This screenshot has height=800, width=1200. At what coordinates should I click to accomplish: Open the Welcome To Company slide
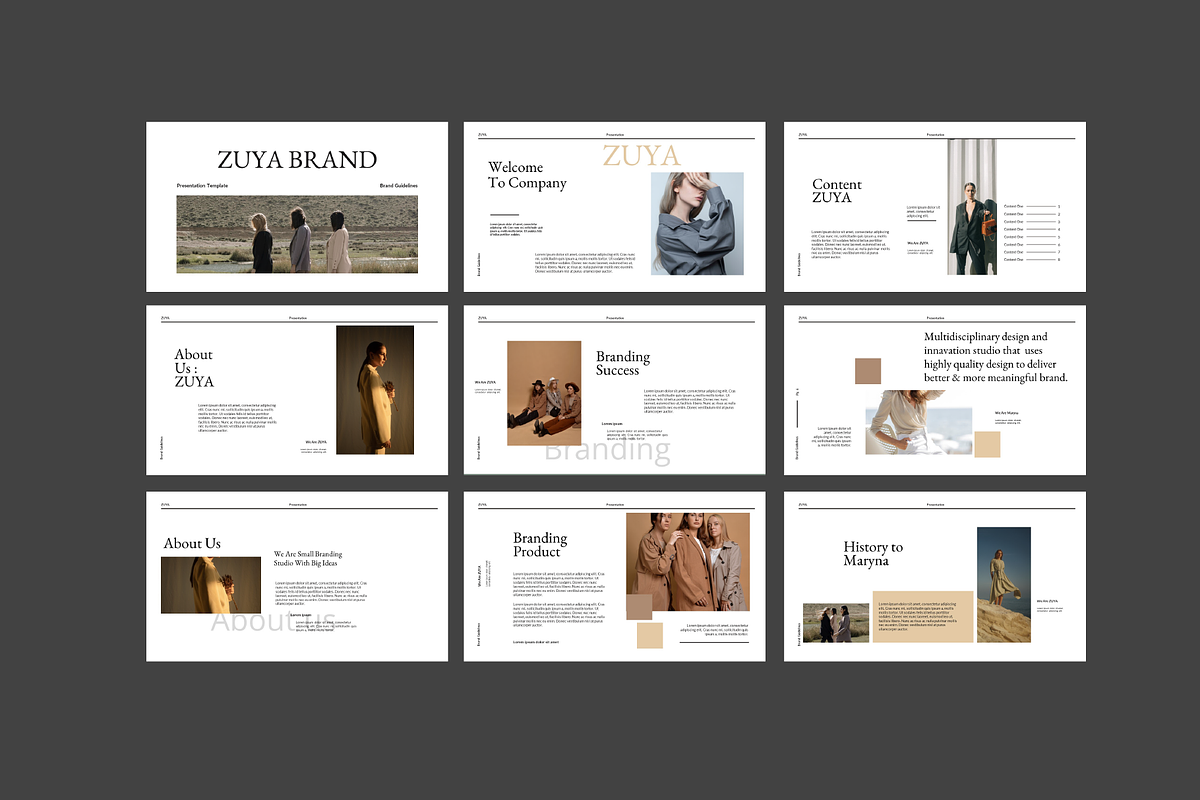tap(614, 207)
